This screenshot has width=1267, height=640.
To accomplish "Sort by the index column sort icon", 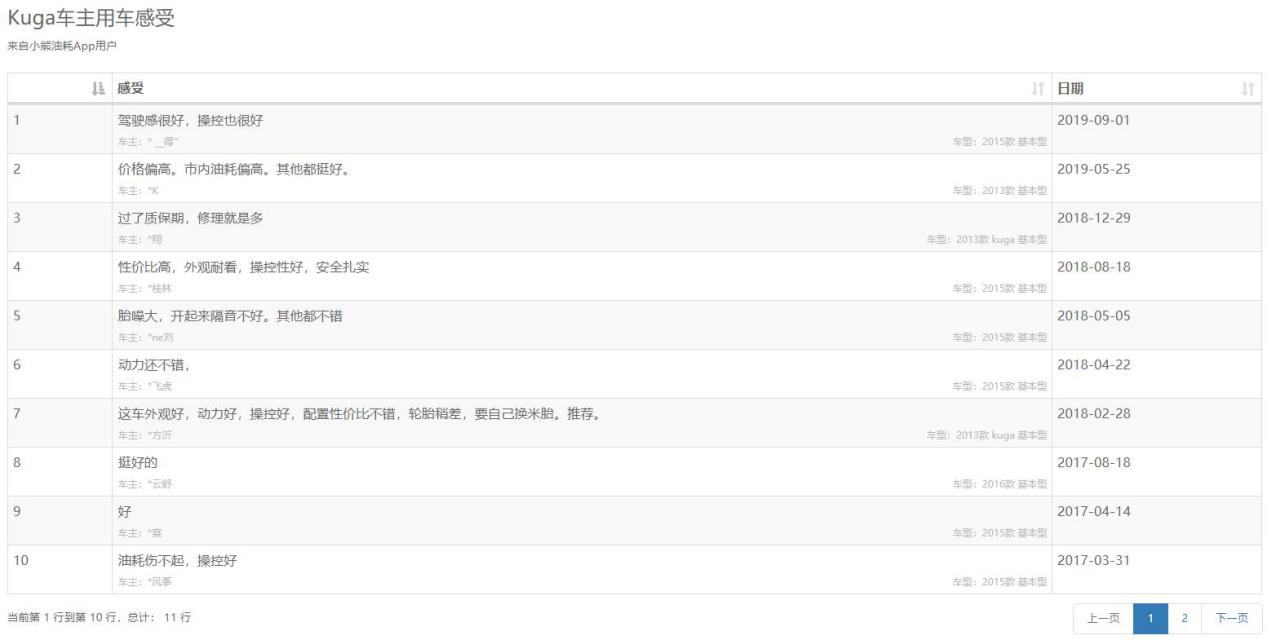I will point(97,89).
